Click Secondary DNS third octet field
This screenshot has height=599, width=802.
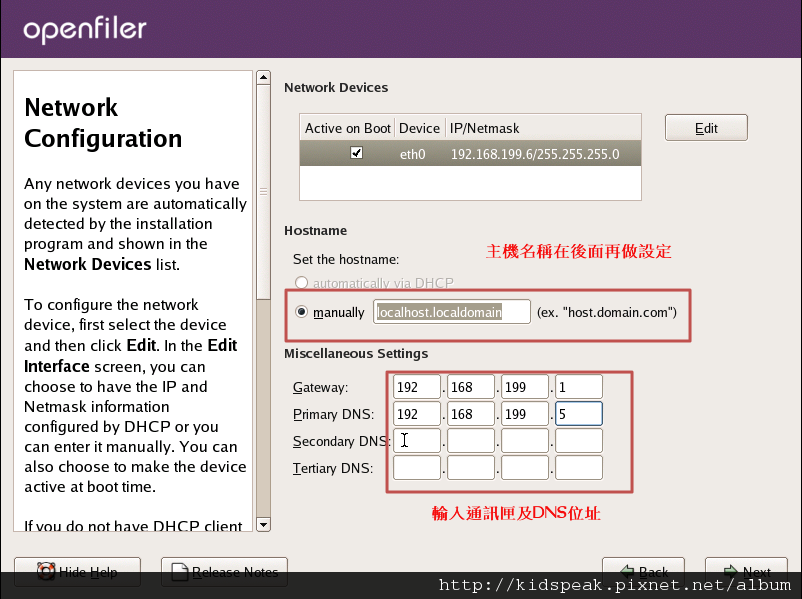pyautogui.click(x=525, y=441)
